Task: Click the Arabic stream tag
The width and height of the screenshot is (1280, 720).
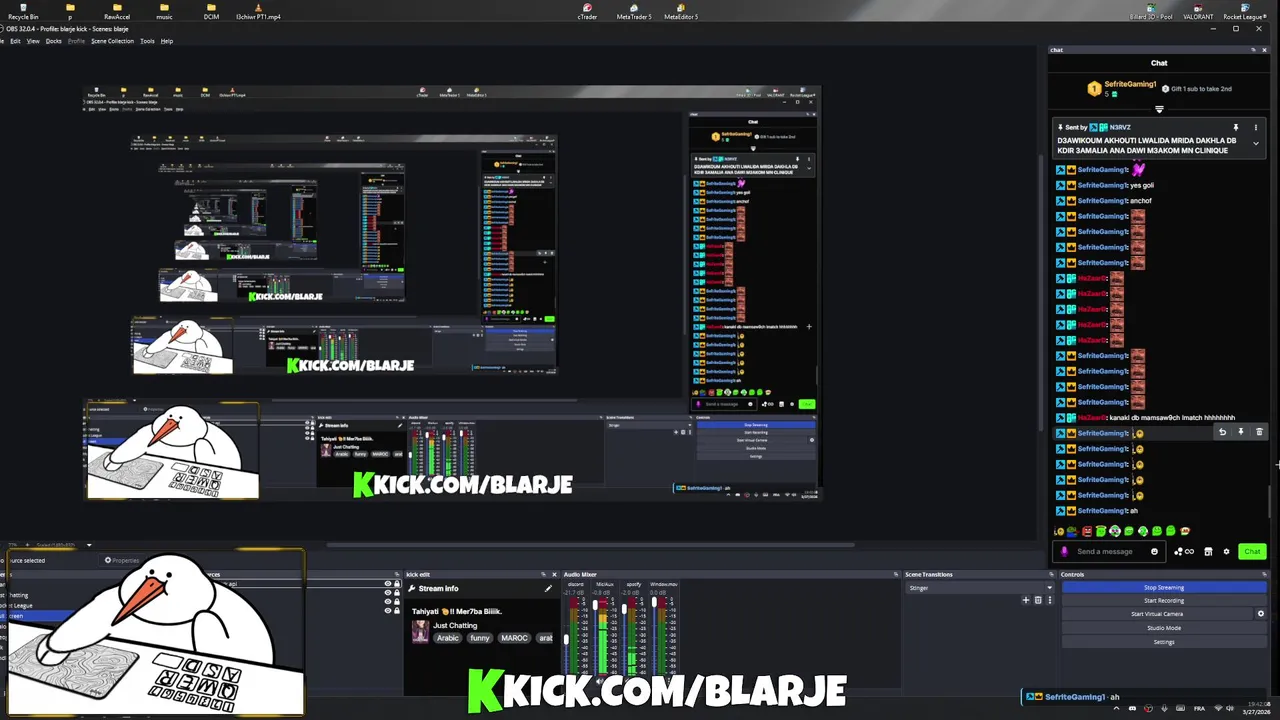Action: point(447,638)
